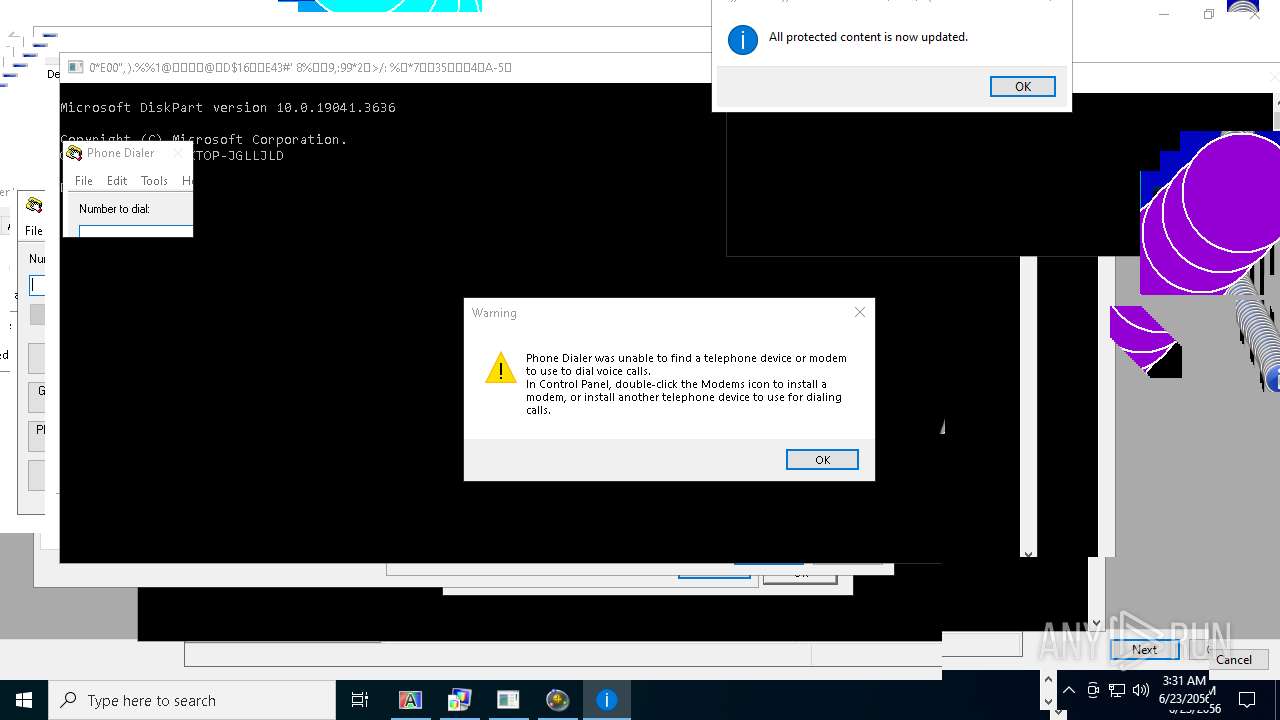1280x720 pixels.
Task: Click the Number to dial label
Action: 114,209
